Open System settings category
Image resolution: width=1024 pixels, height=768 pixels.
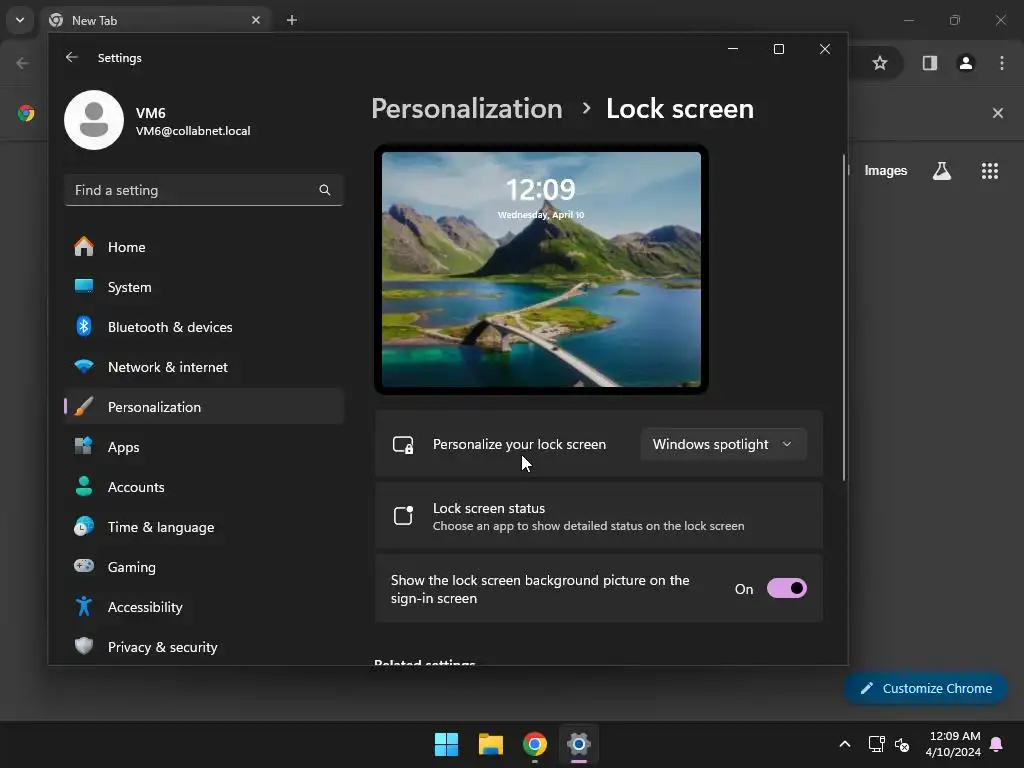coord(204,287)
